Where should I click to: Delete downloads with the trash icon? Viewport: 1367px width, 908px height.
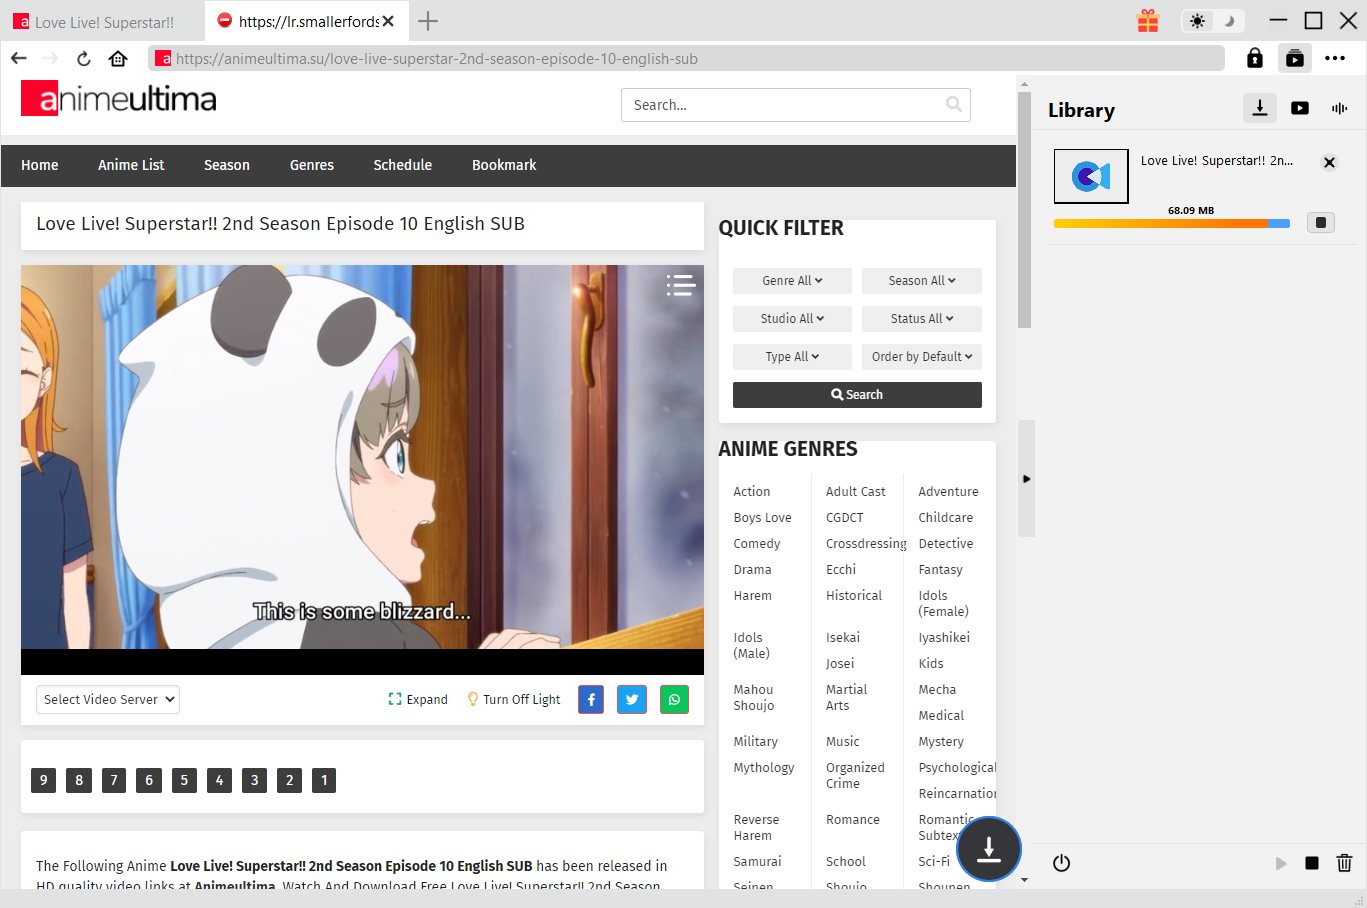coord(1344,863)
